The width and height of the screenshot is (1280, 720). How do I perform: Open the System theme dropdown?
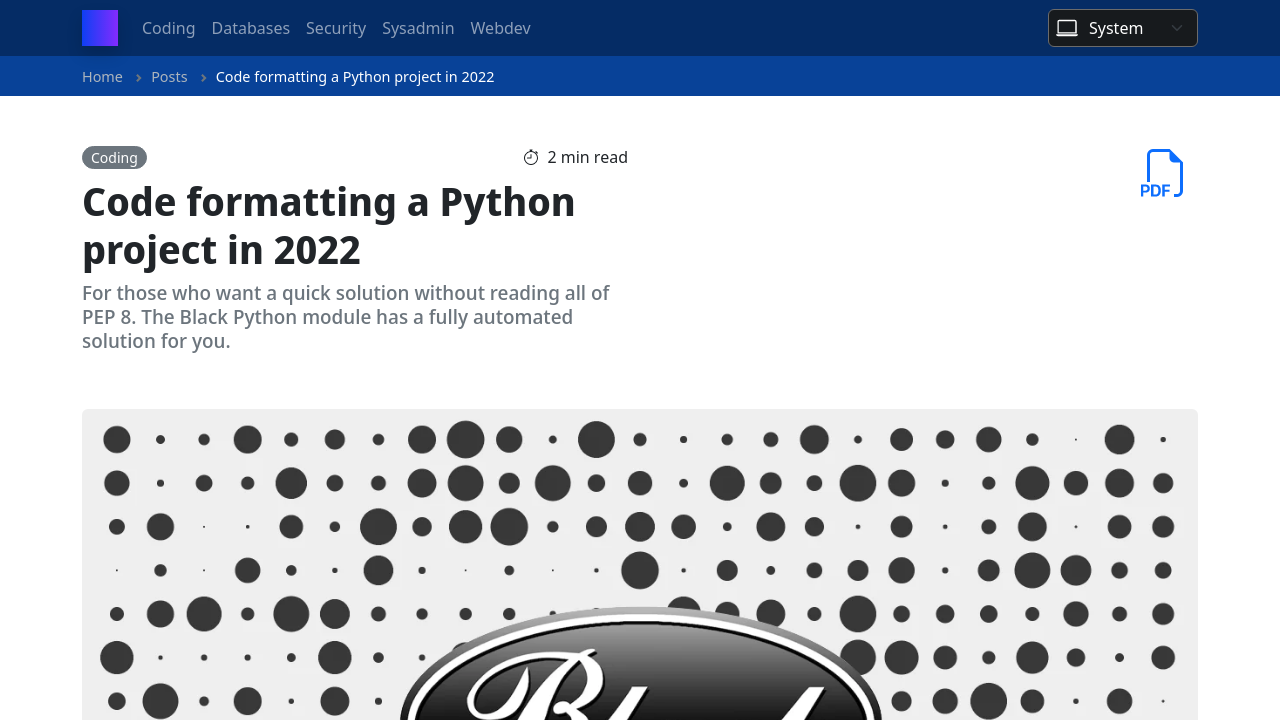coord(1122,28)
